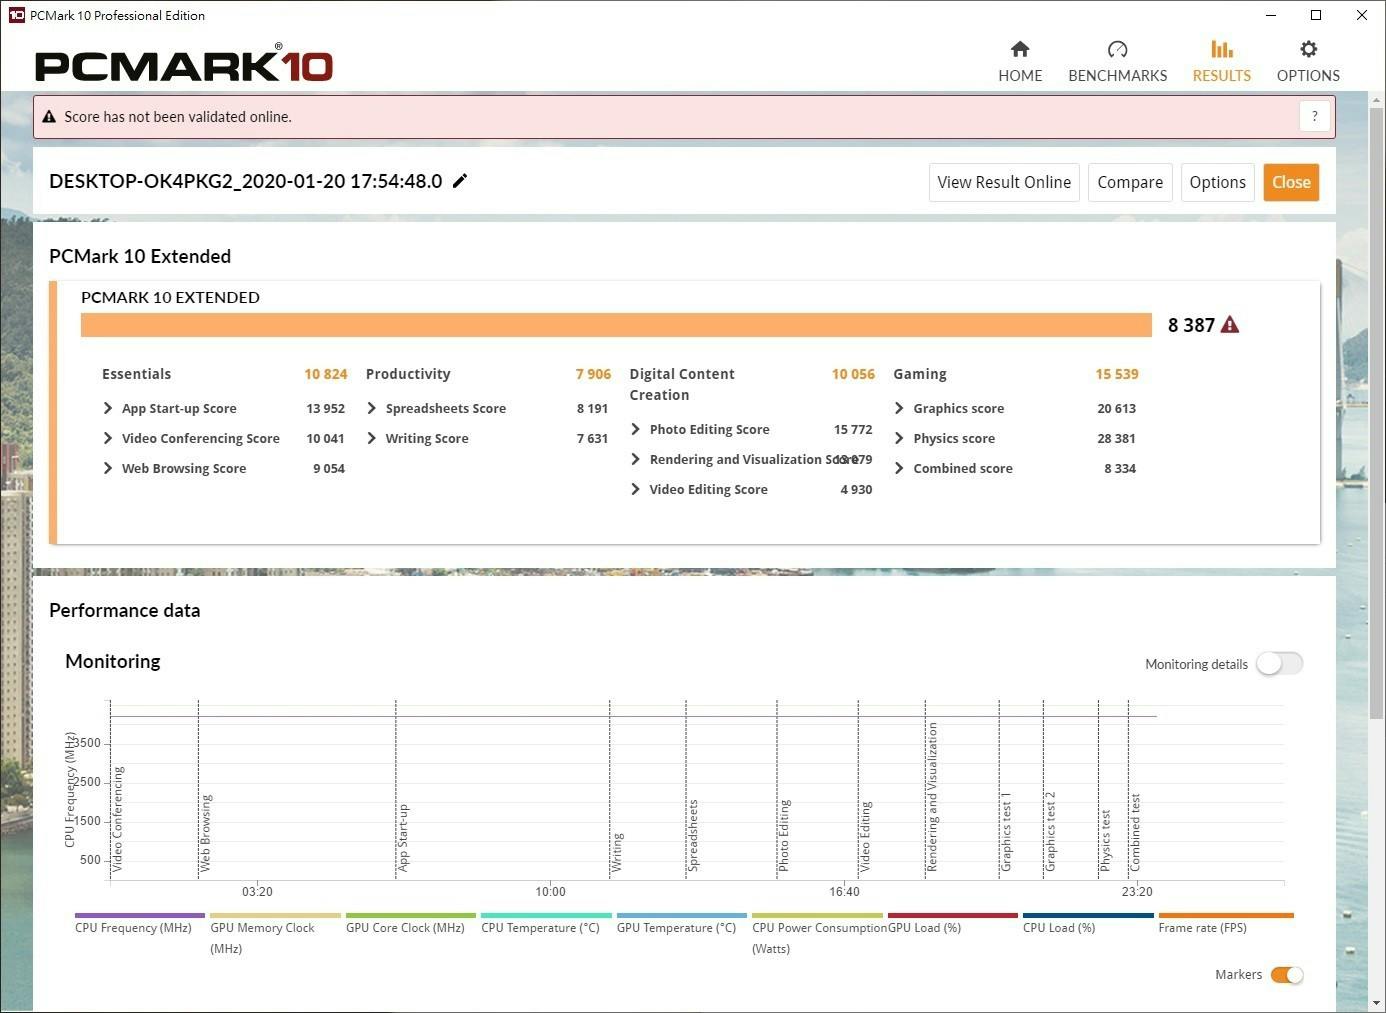Click the Productivity score 7 906
Image resolution: width=1386 pixels, height=1013 pixels.
coord(593,374)
